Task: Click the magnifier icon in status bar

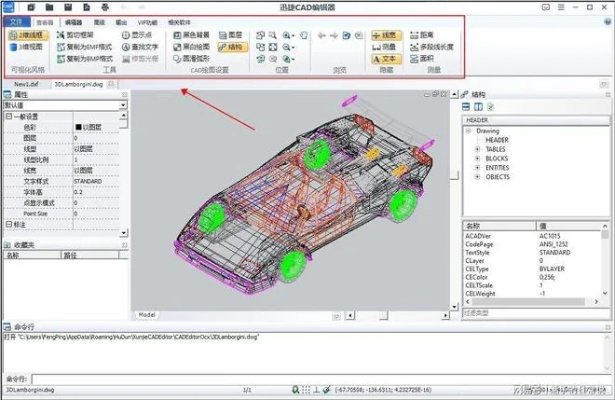Action: 296,389
